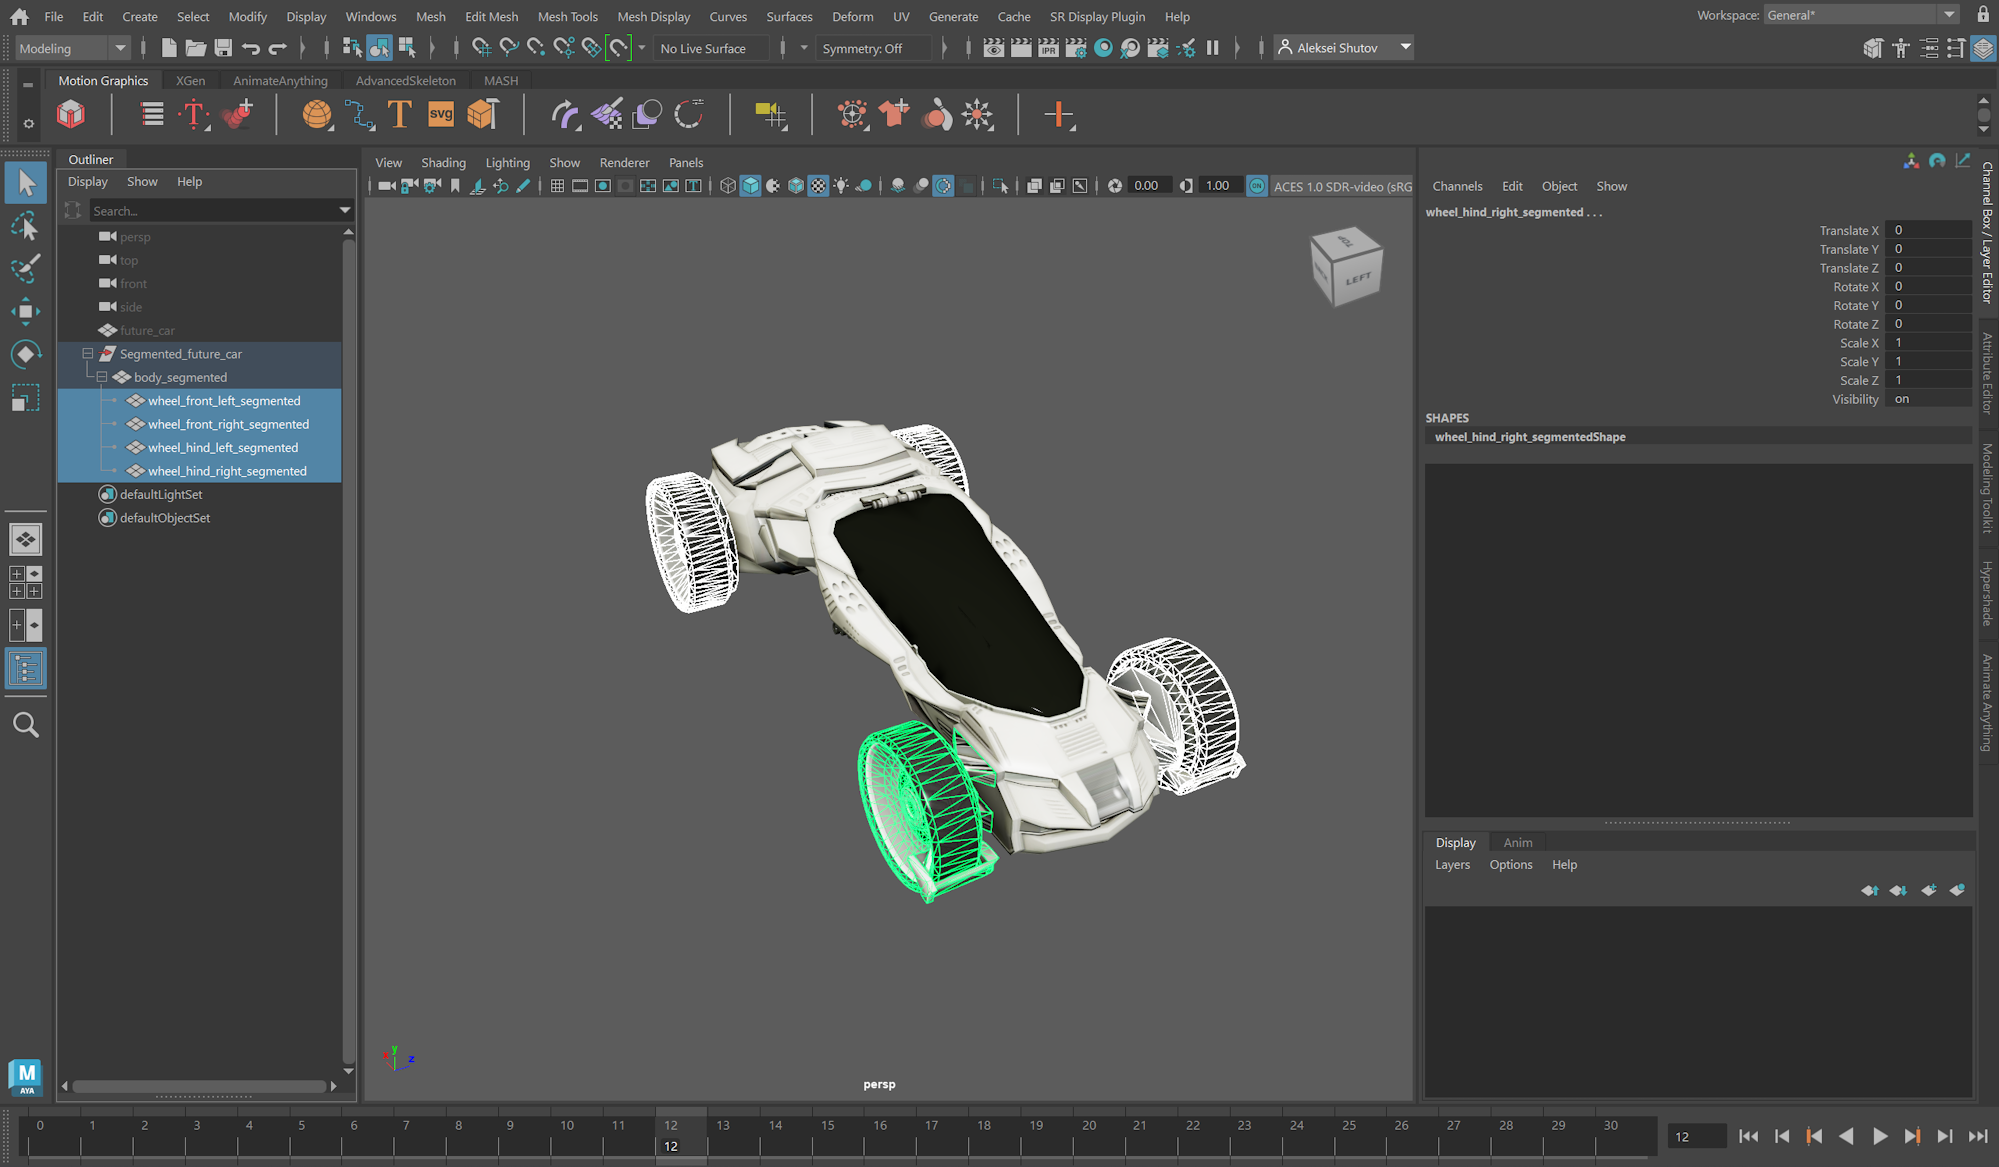Click the save scene icon
The height and width of the screenshot is (1167, 1999).
point(223,48)
